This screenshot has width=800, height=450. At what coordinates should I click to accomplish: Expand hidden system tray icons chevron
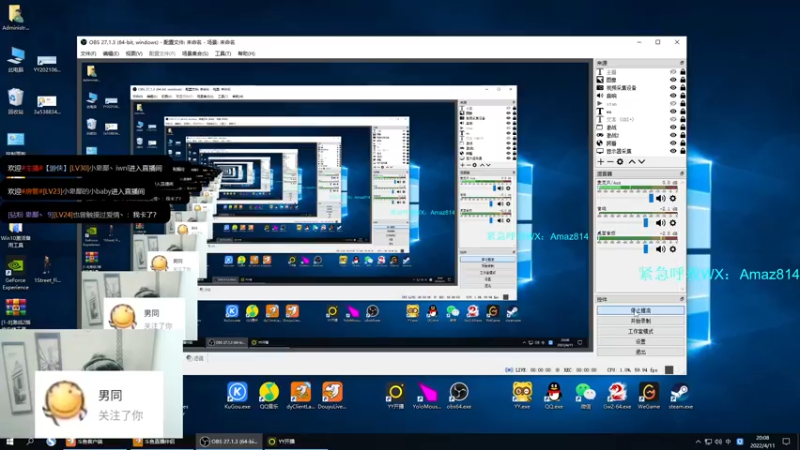pos(698,442)
